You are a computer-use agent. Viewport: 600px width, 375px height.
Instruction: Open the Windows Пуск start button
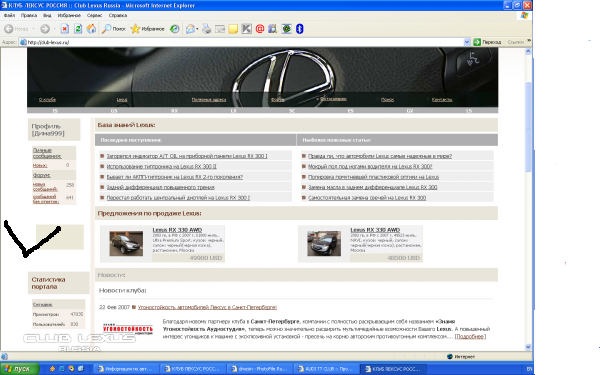pyautogui.click(x=20, y=368)
